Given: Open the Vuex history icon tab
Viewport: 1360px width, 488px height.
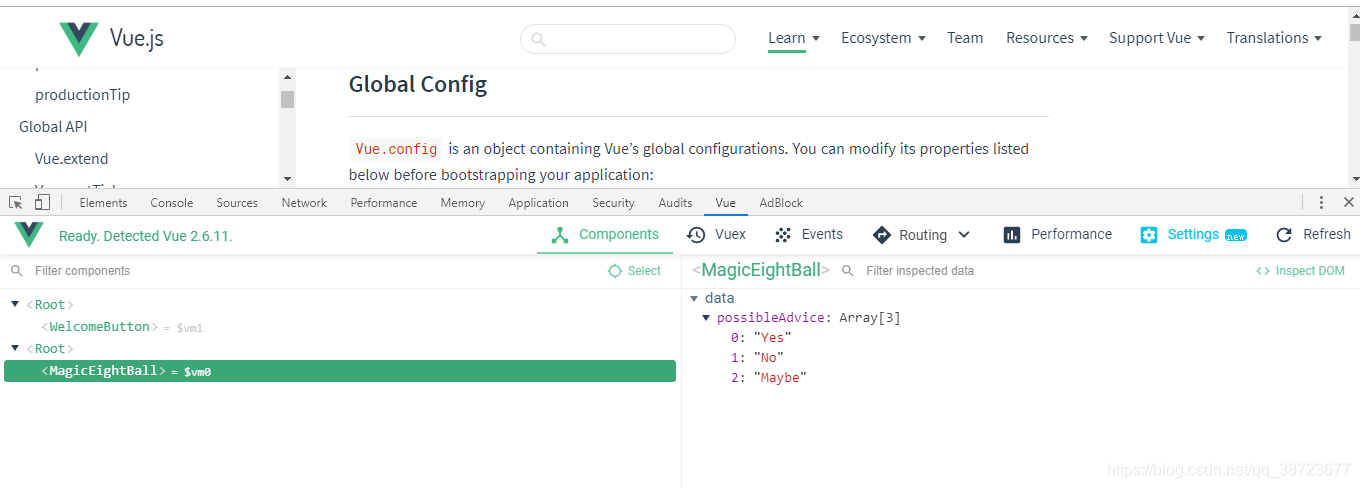Looking at the screenshot, I should pyautogui.click(x=696, y=235).
